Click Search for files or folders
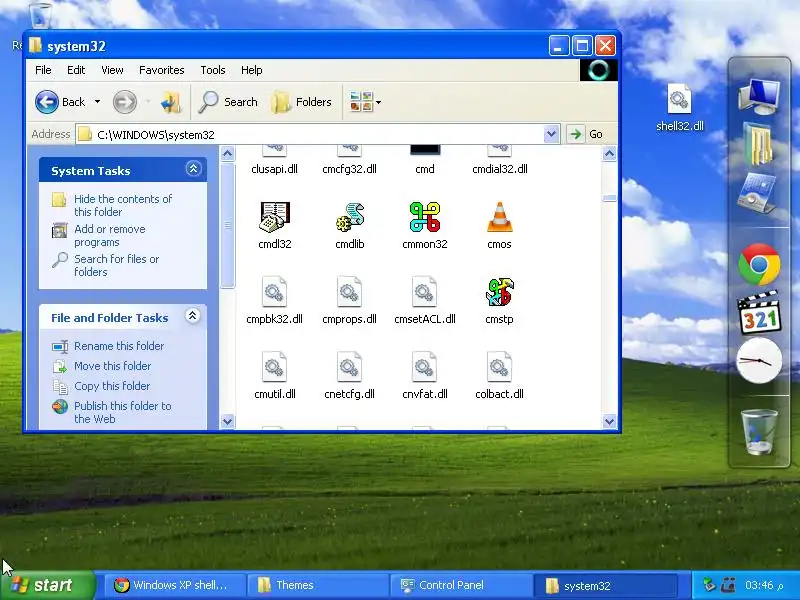 point(116,265)
